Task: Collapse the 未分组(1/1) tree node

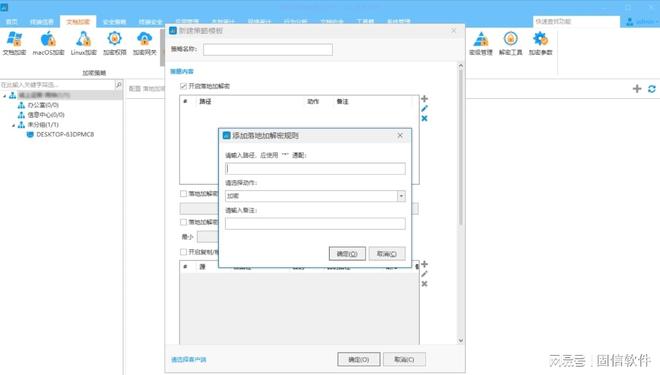Action: [13, 125]
